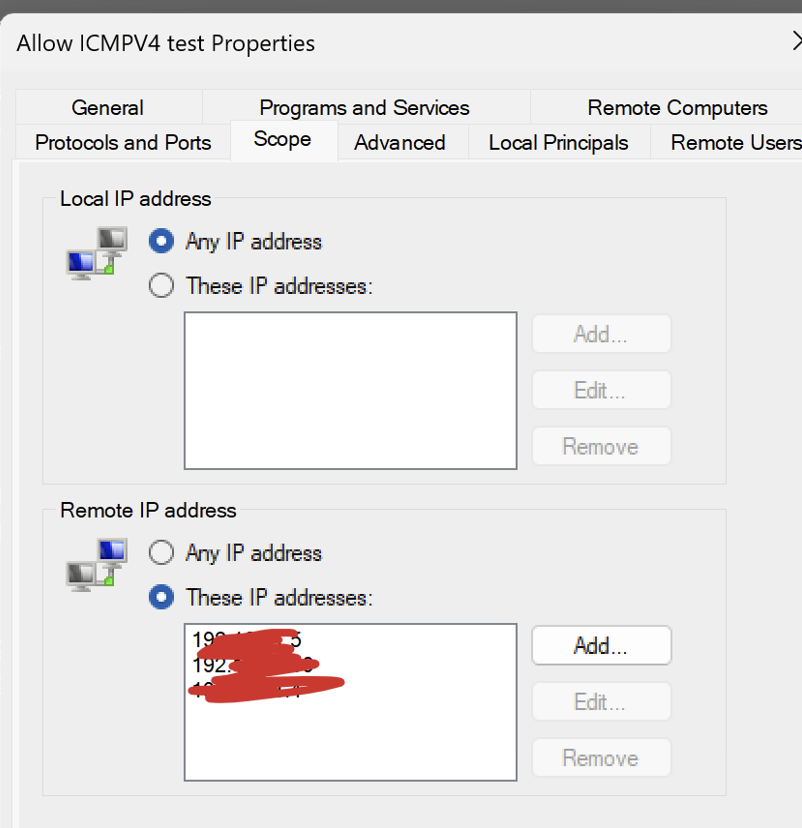Open the Remote Computers tab
This screenshot has height=828, width=802.
(x=677, y=107)
